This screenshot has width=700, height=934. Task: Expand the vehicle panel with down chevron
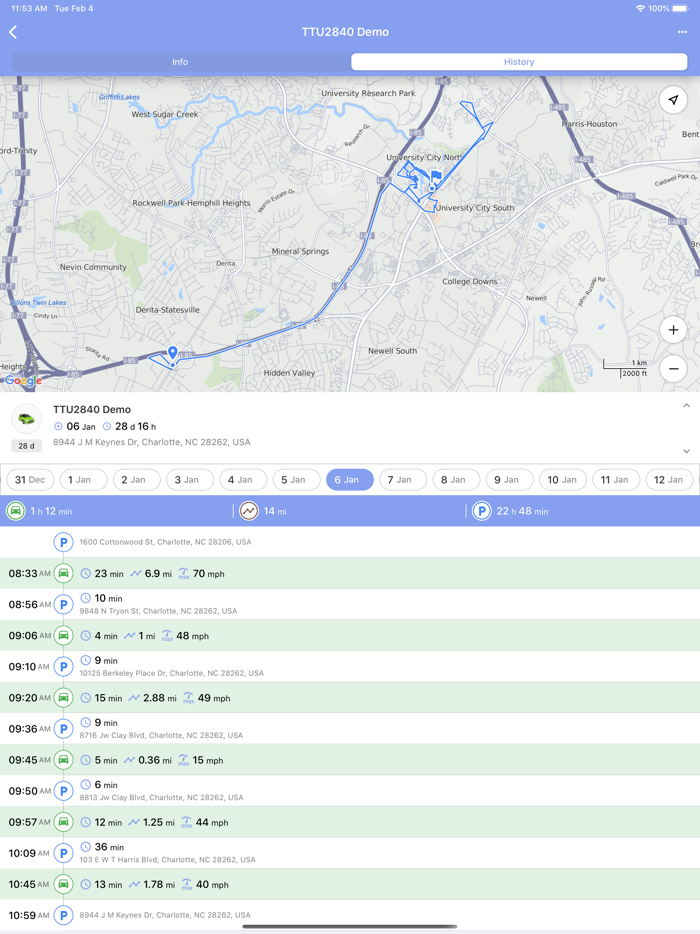coord(686,451)
